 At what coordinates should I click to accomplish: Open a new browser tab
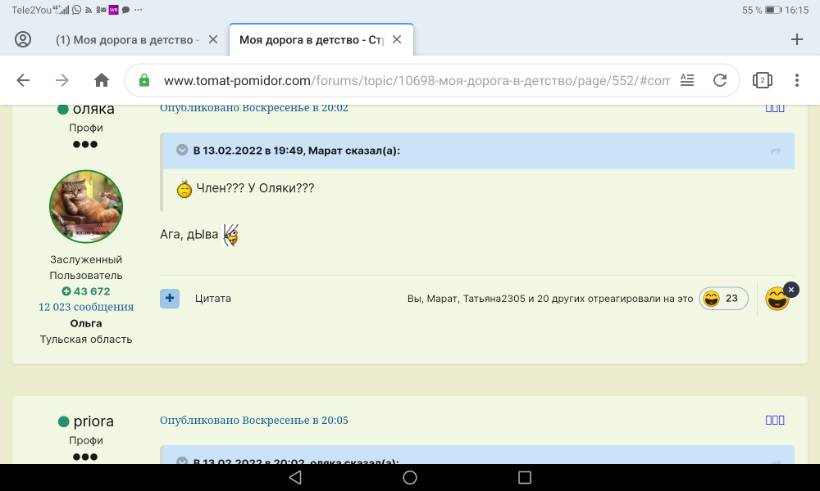[797, 40]
